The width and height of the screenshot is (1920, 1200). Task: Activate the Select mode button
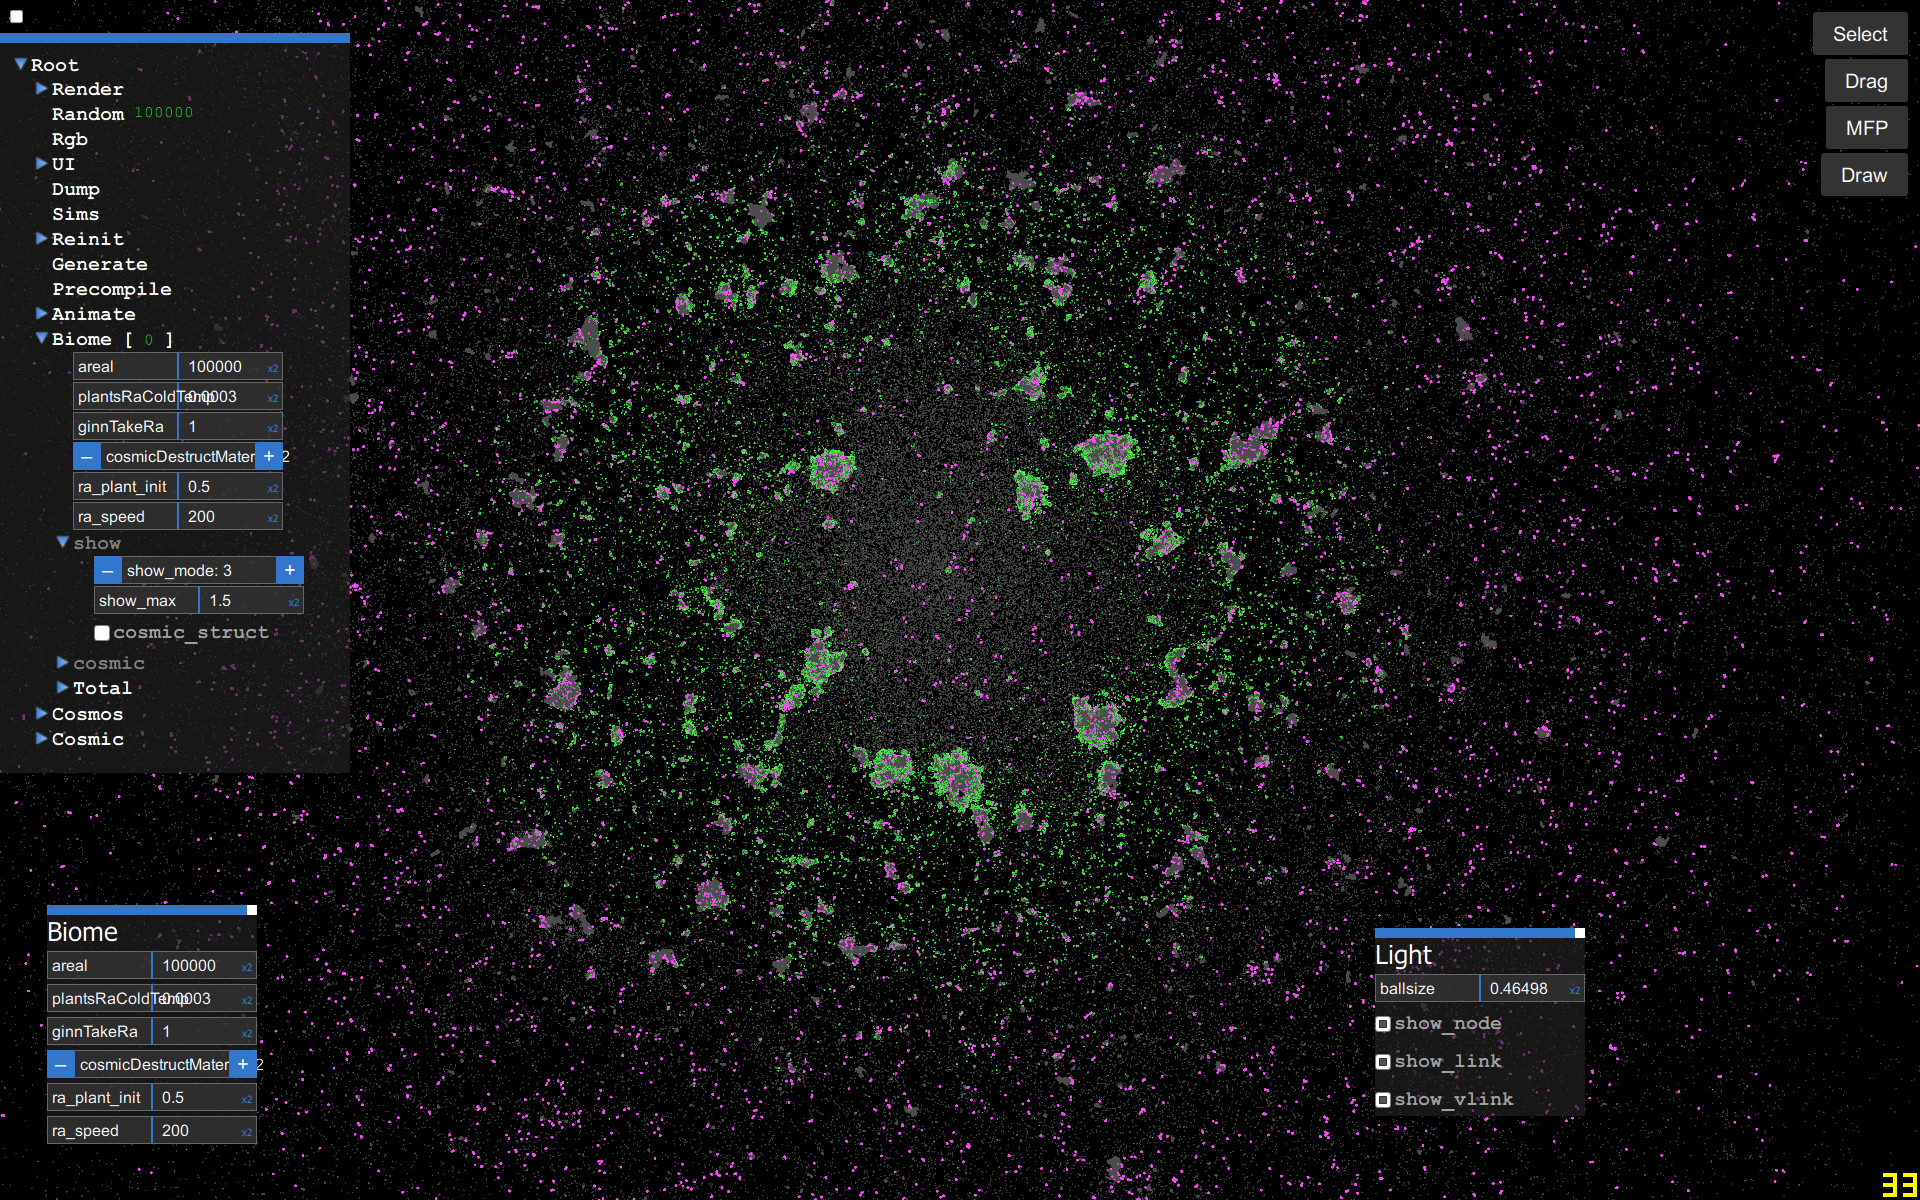pyautogui.click(x=1860, y=34)
